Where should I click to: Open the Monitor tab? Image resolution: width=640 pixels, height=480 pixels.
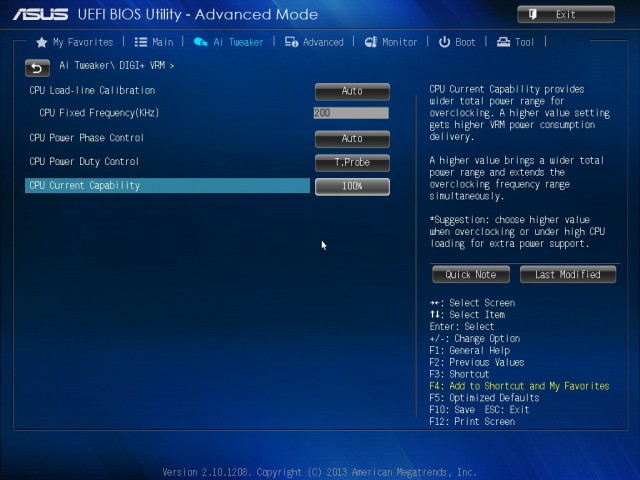[391, 42]
